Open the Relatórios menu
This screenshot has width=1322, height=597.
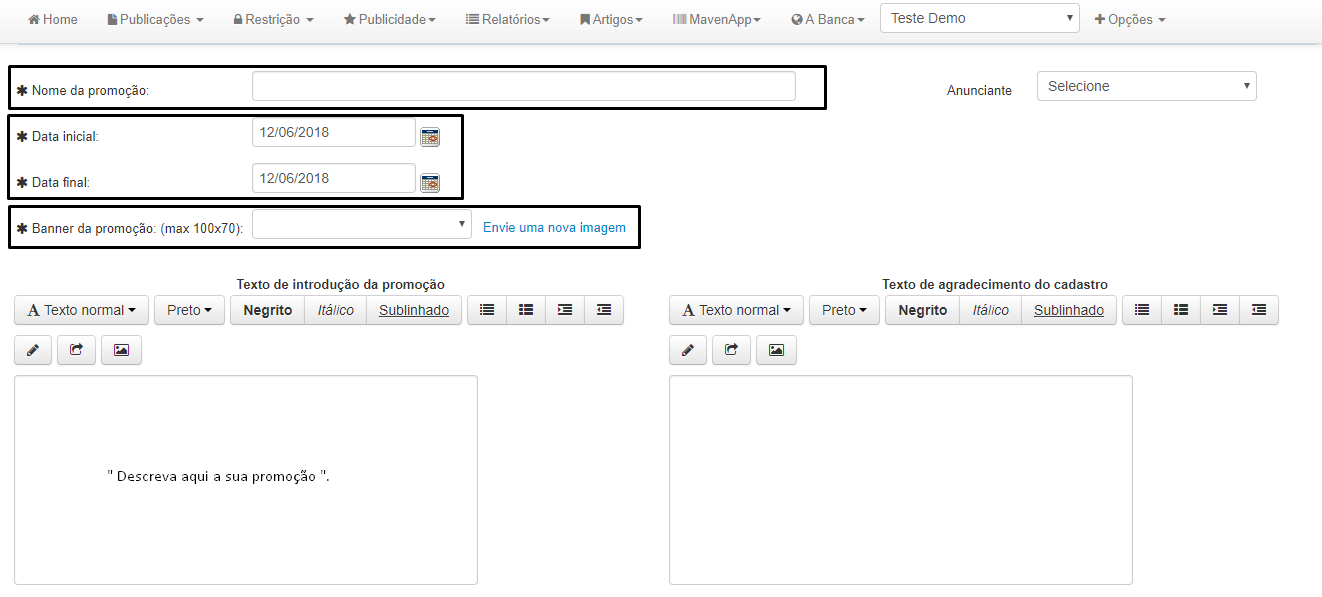pos(507,19)
